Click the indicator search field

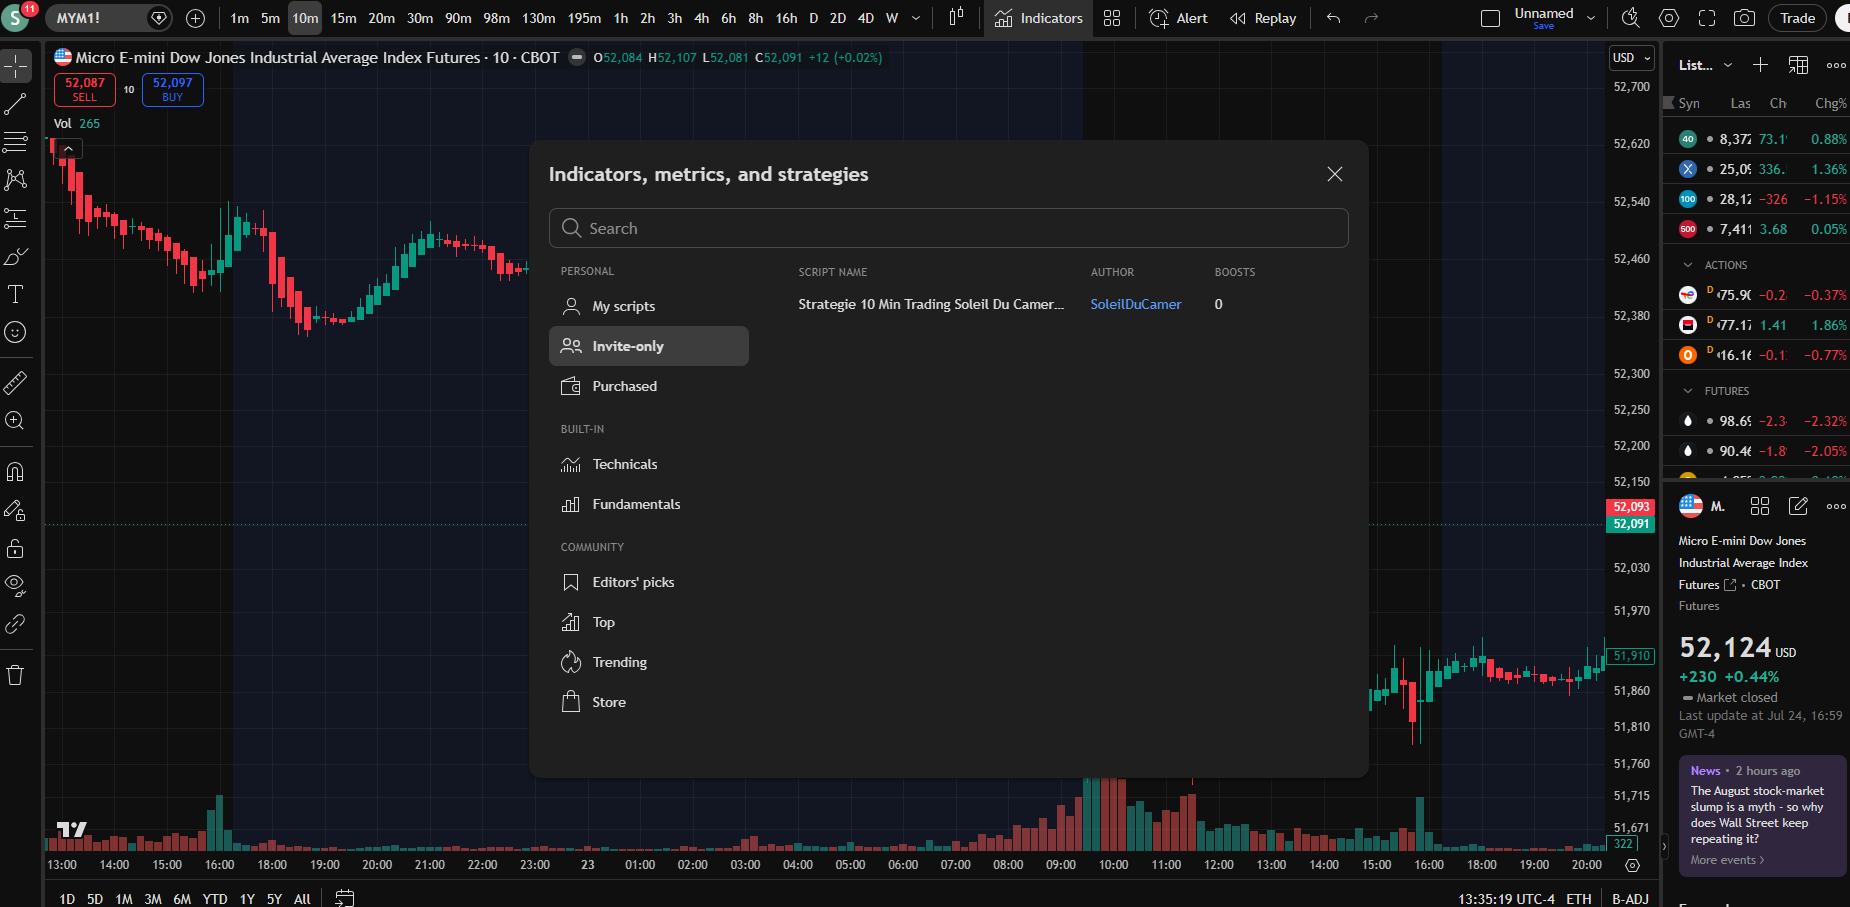click(949, 228)
